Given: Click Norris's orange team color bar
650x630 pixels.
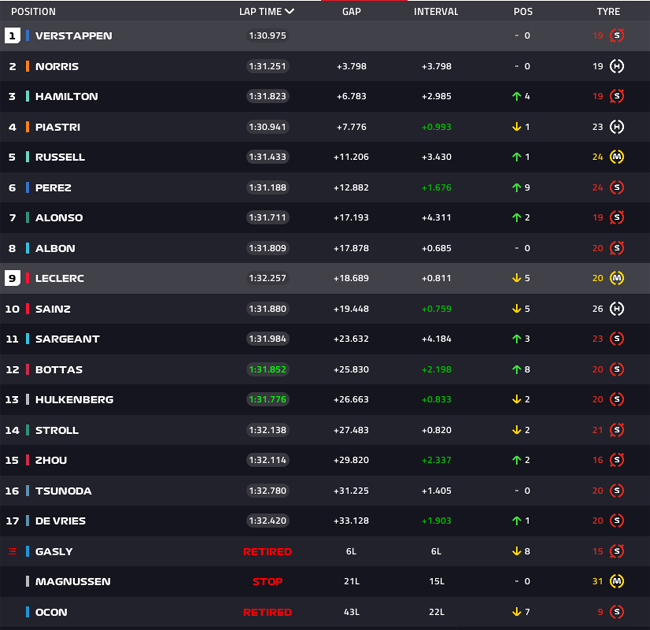Looking at the screenshot, I should [27, 66].
